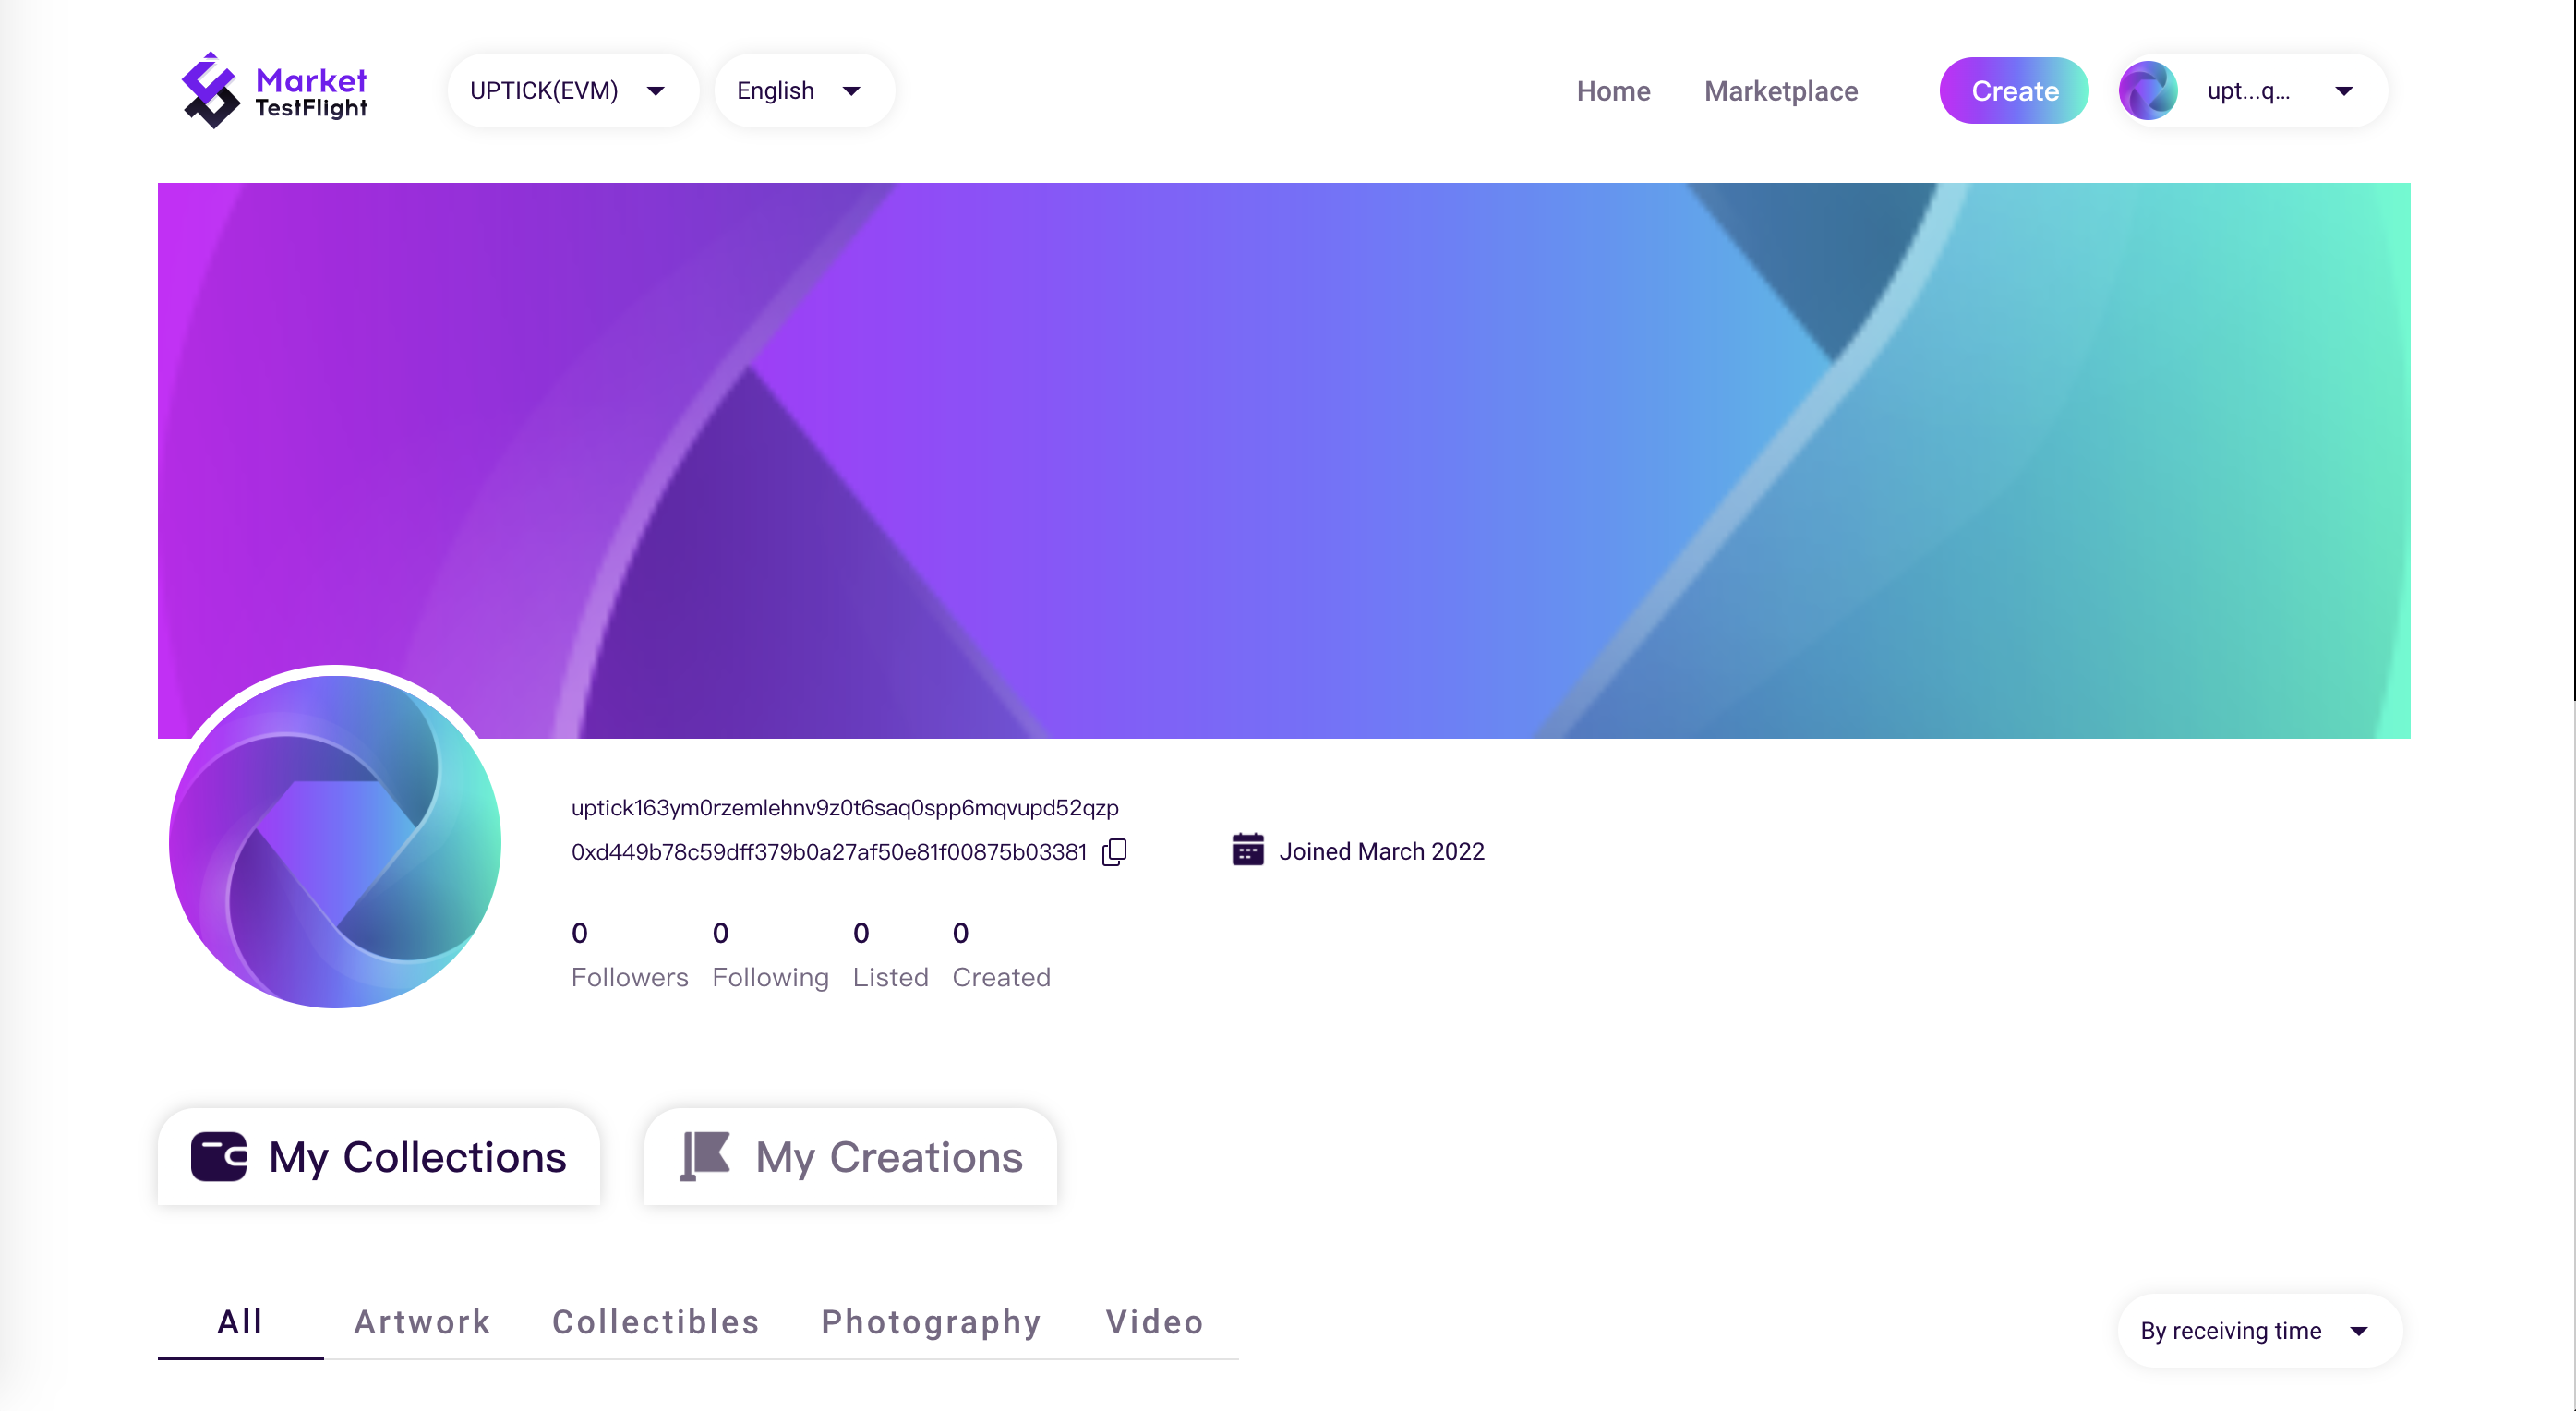
Task: Copy the 0x wallet address
Action: tap(1114, 852)
